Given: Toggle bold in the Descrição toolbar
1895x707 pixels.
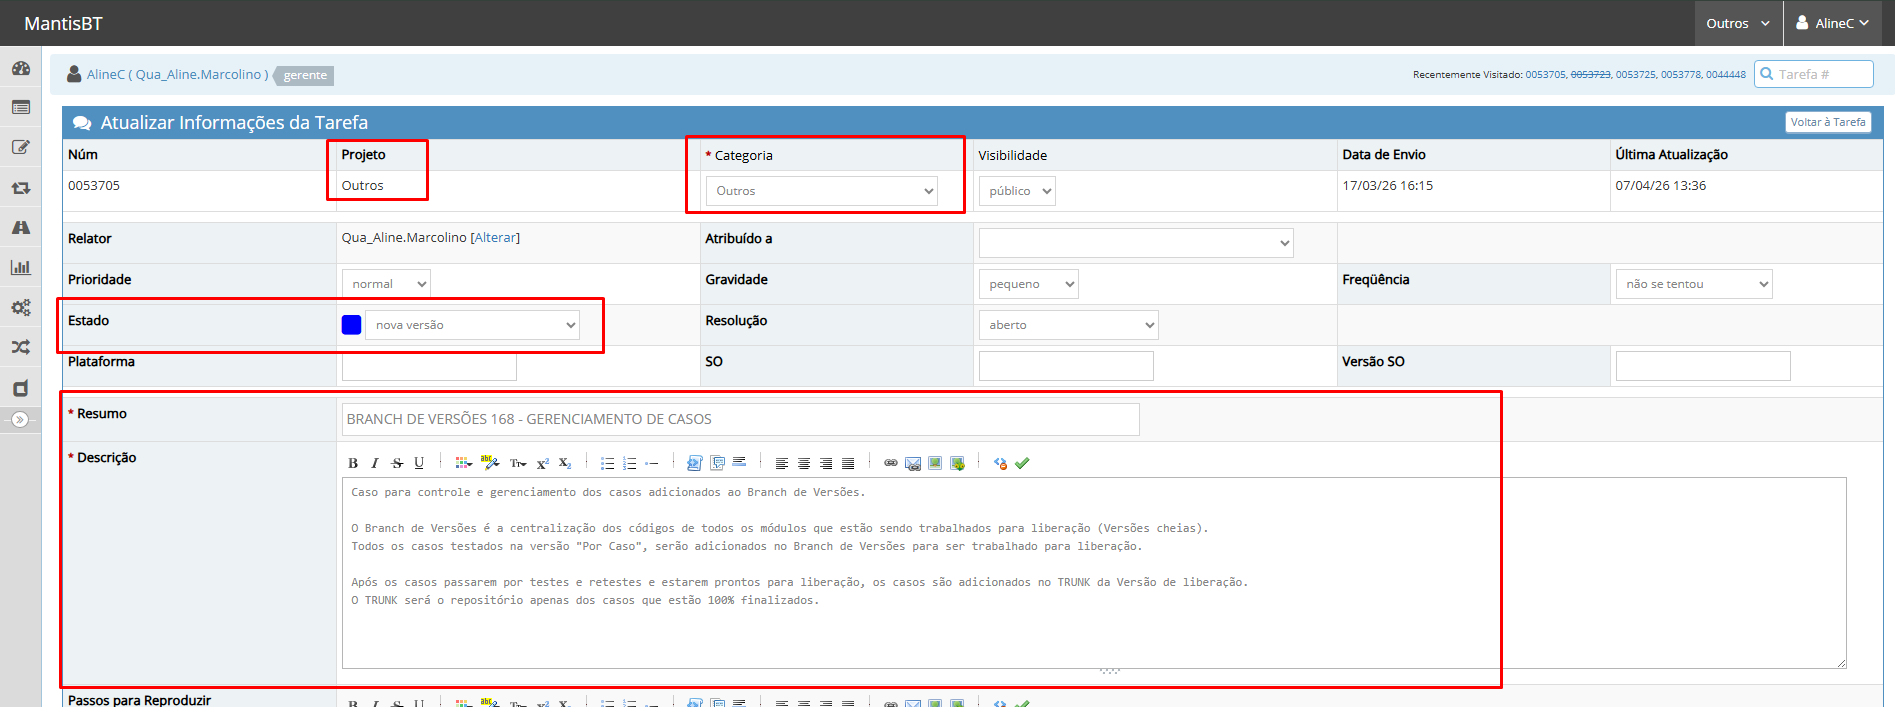Looking at the screenshot, I should (x=353, y=463).
